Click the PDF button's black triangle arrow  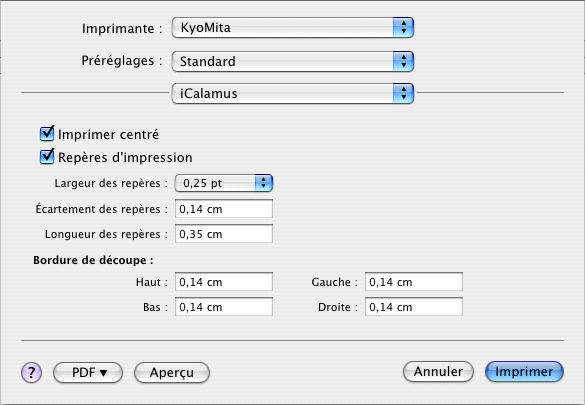[x=104, y=373]
